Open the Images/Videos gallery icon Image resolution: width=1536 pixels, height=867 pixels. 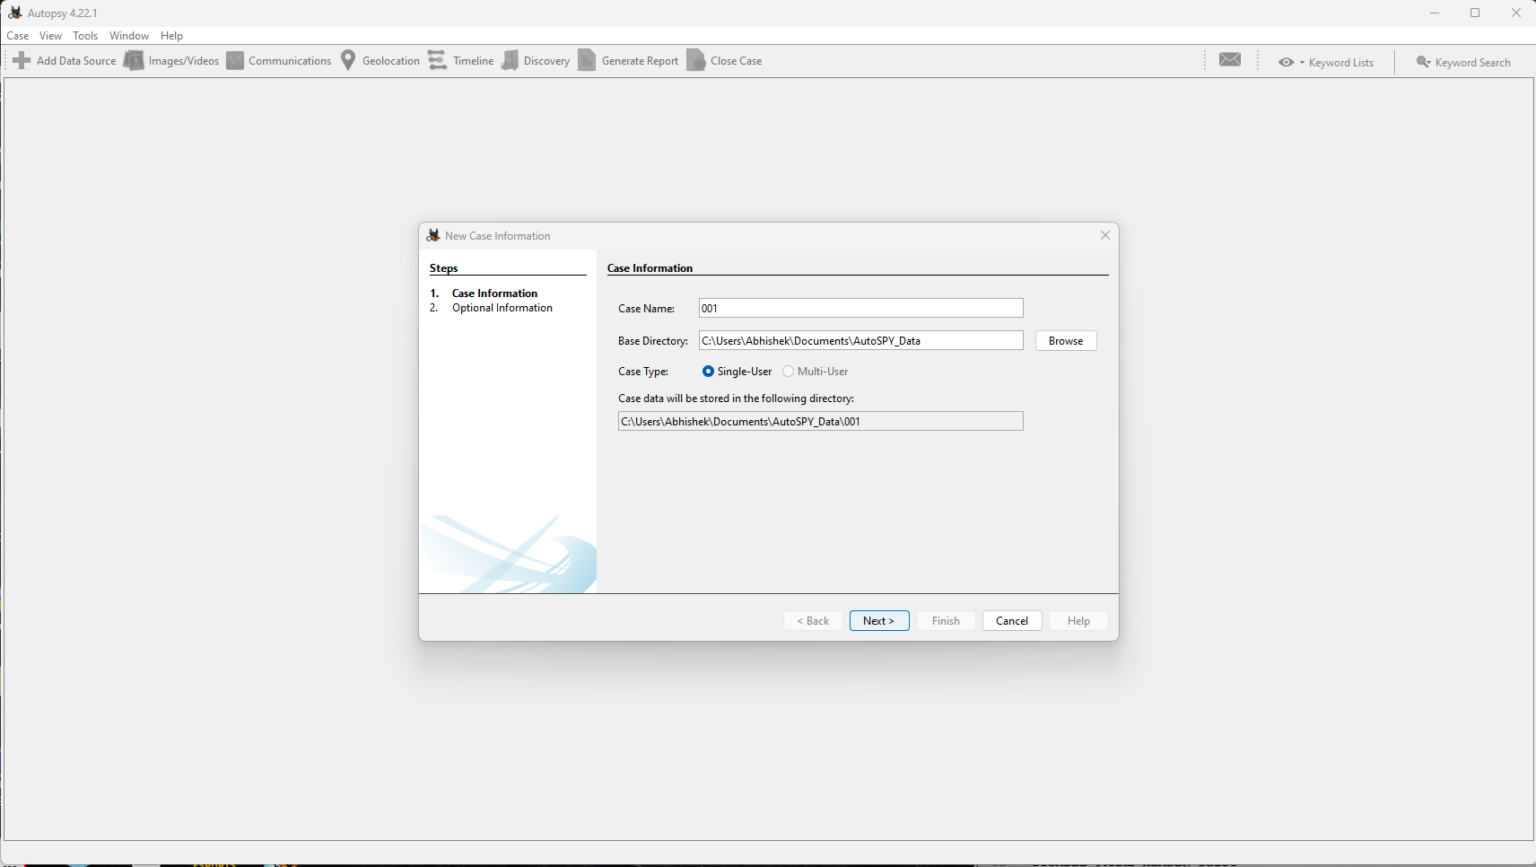point(134,61)
